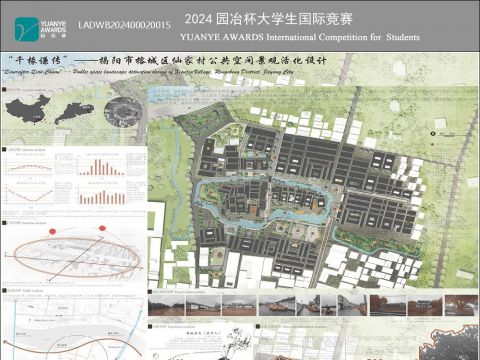Click the first site photo showing a red field
Viewport: 480px width, 360px height.
point(166,305)
